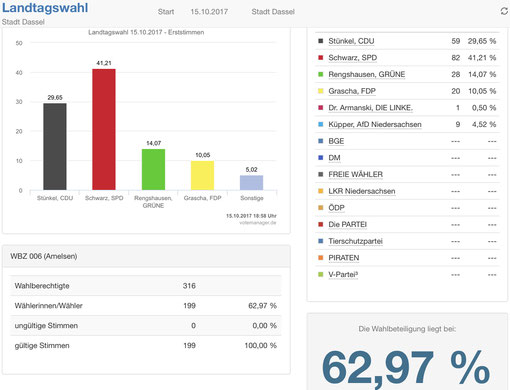The image size is (510, 390).
Task: Open candidate link Stünkel, CDU
Action: [351, 41]
